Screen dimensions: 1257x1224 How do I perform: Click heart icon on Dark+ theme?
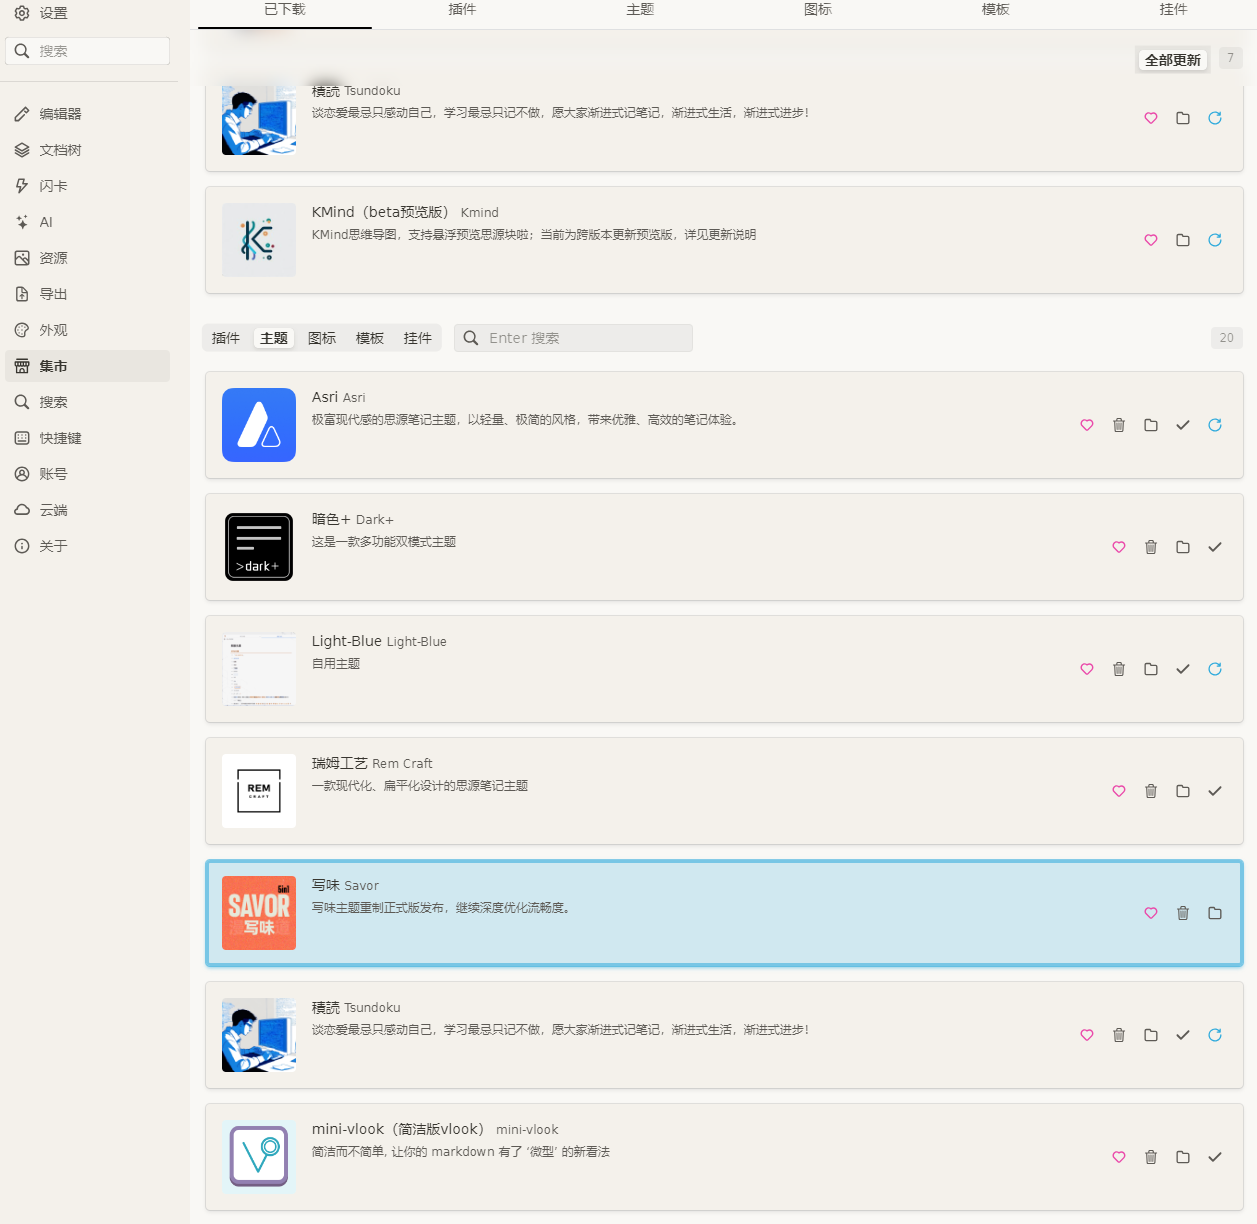(x=1119, y=547)
